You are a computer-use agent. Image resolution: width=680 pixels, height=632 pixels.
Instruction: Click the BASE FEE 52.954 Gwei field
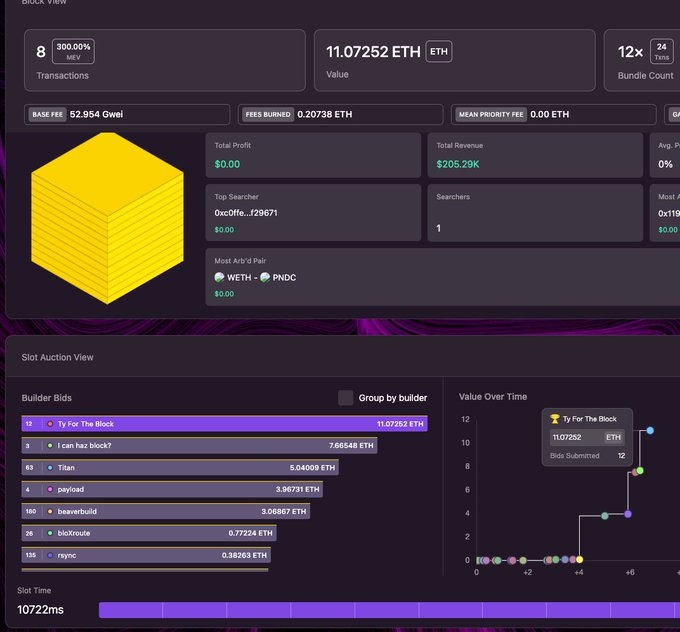pyautogui.click(x=127, y=115)
